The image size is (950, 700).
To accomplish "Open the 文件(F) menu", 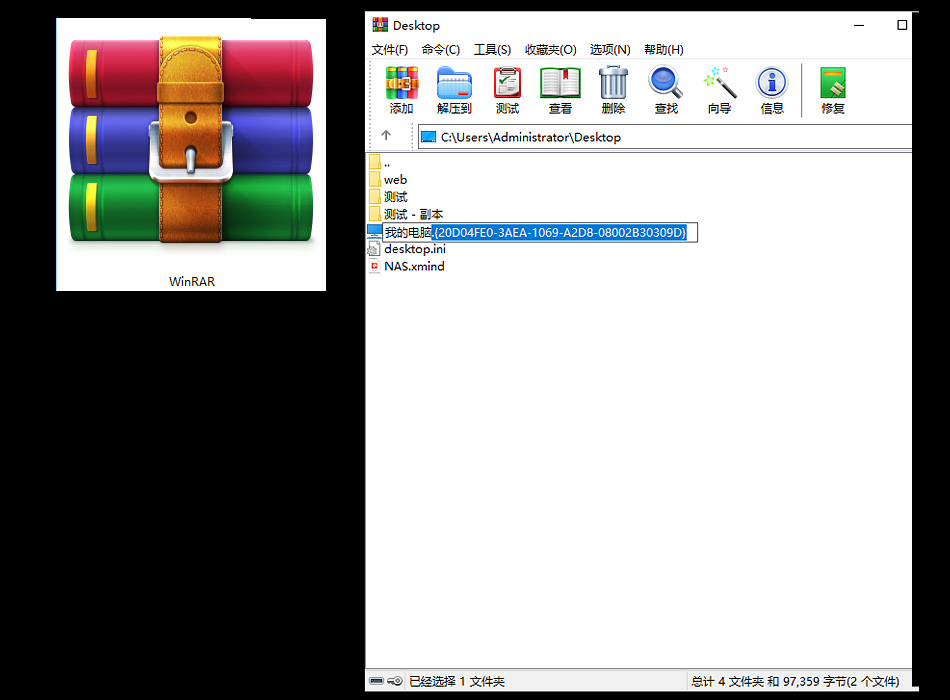I will [x=390, y=50].
